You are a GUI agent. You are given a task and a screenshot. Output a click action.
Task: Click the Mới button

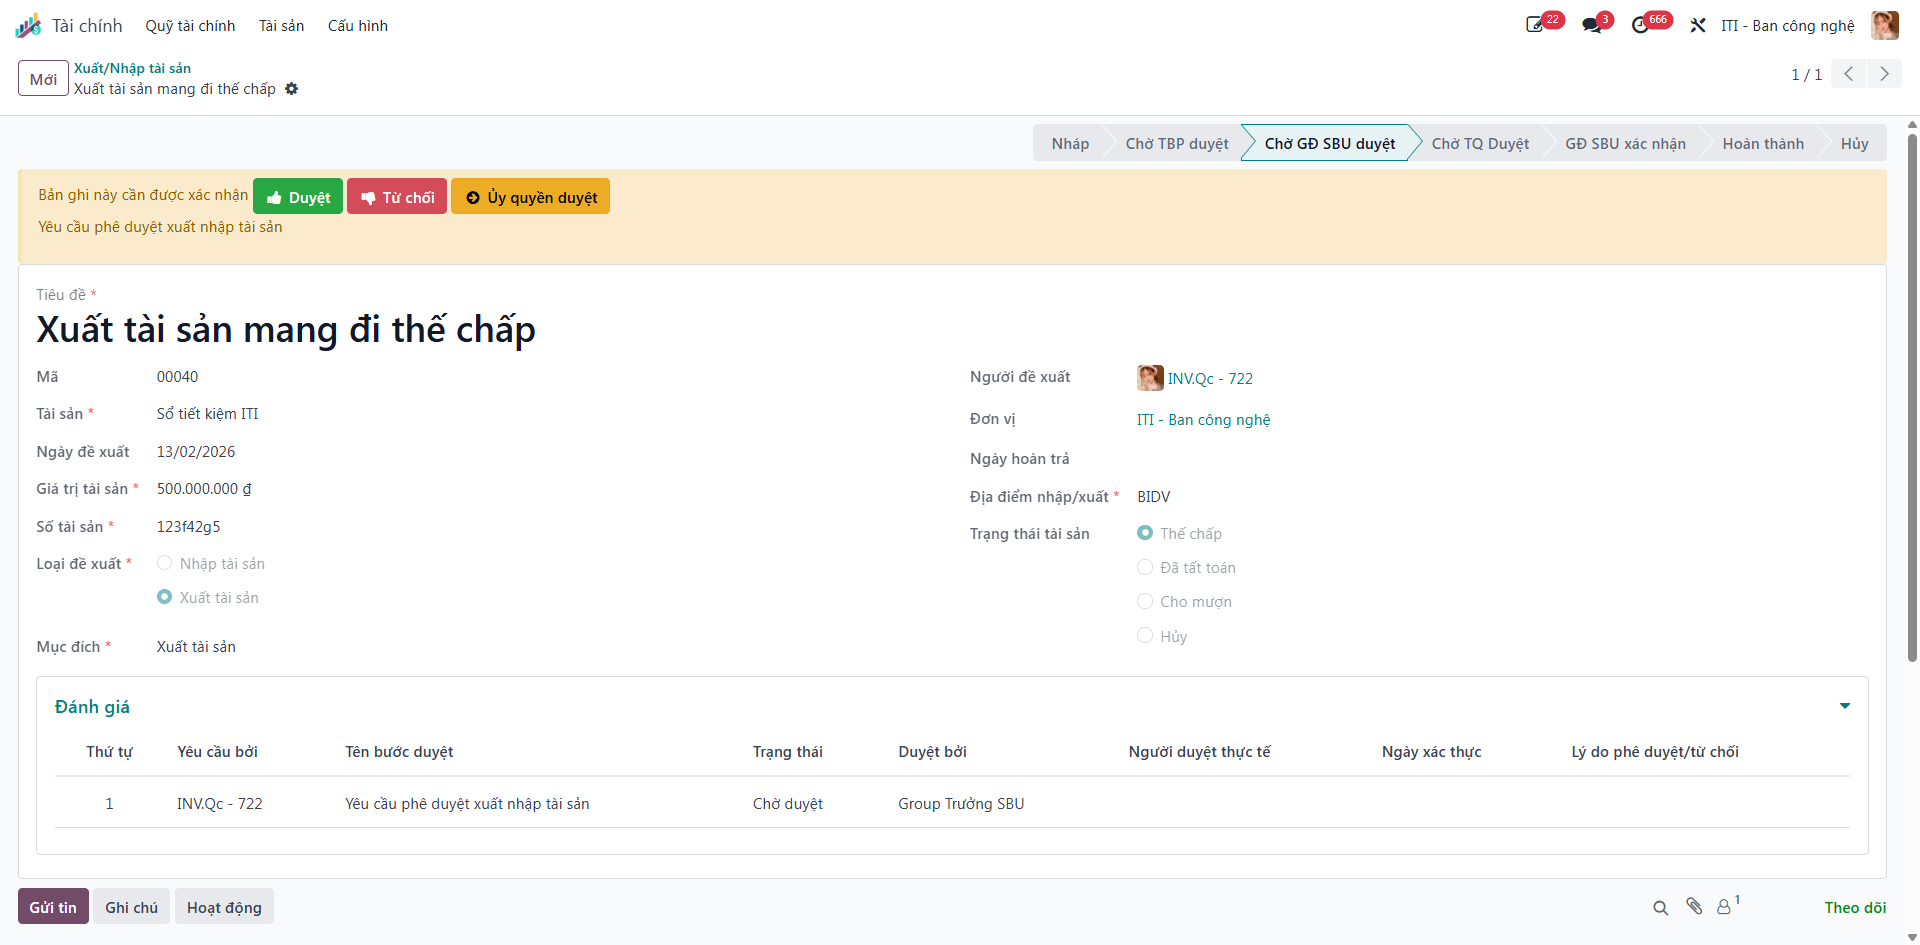(43, 79)
